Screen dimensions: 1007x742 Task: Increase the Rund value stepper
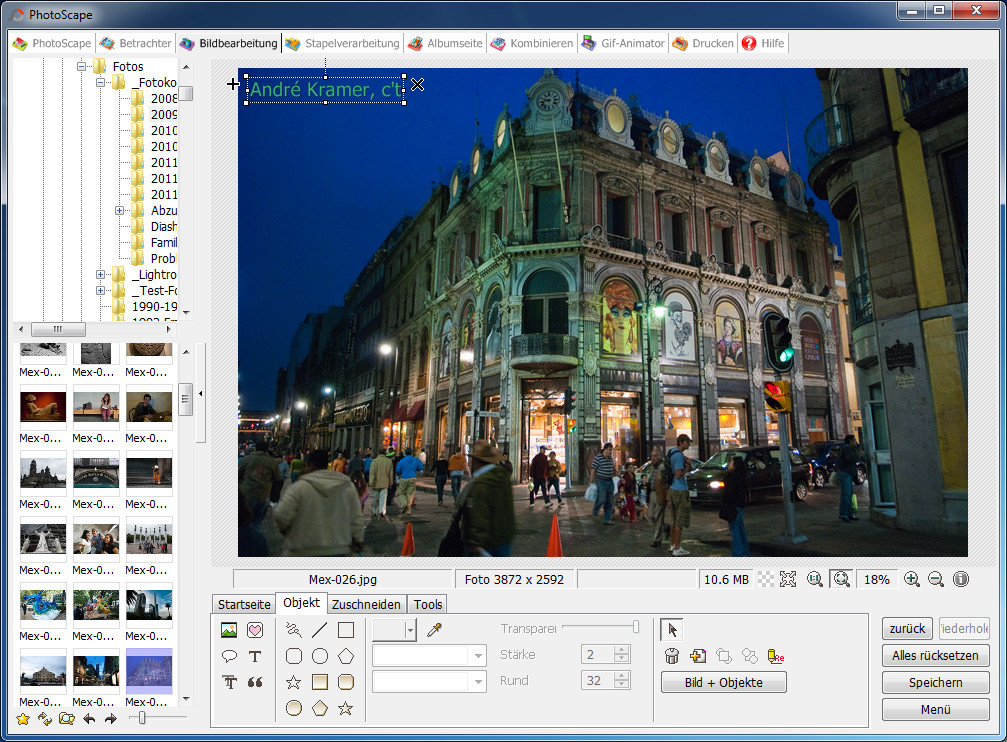[621, 676]
